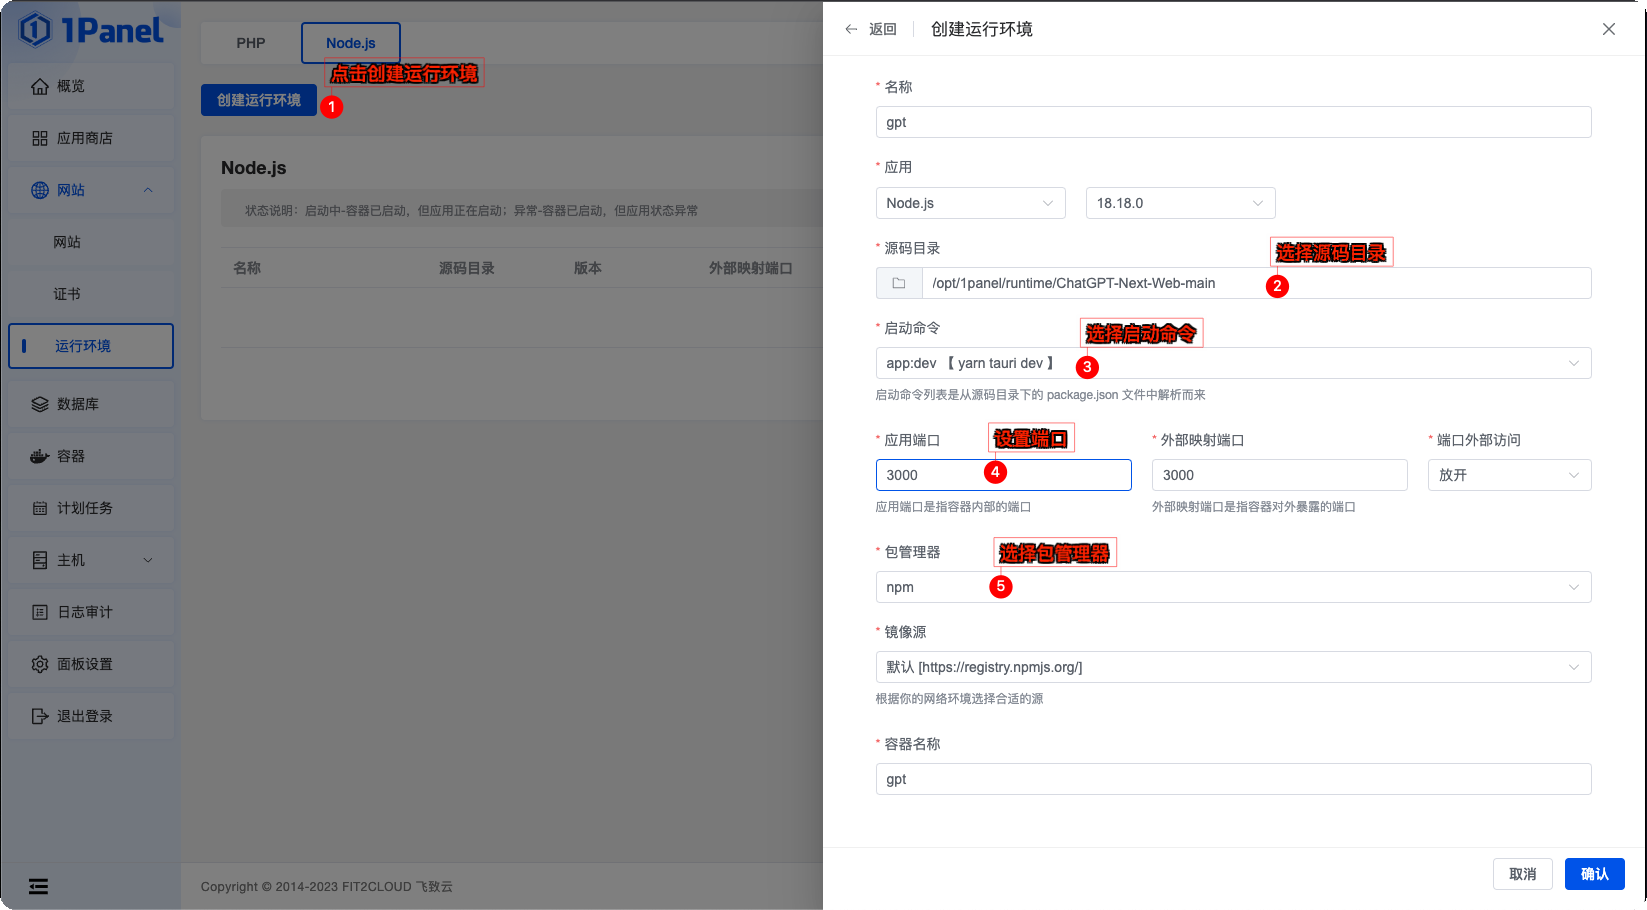
Task: Open the 数据库 database sidebar item
Action: [78, 404]
